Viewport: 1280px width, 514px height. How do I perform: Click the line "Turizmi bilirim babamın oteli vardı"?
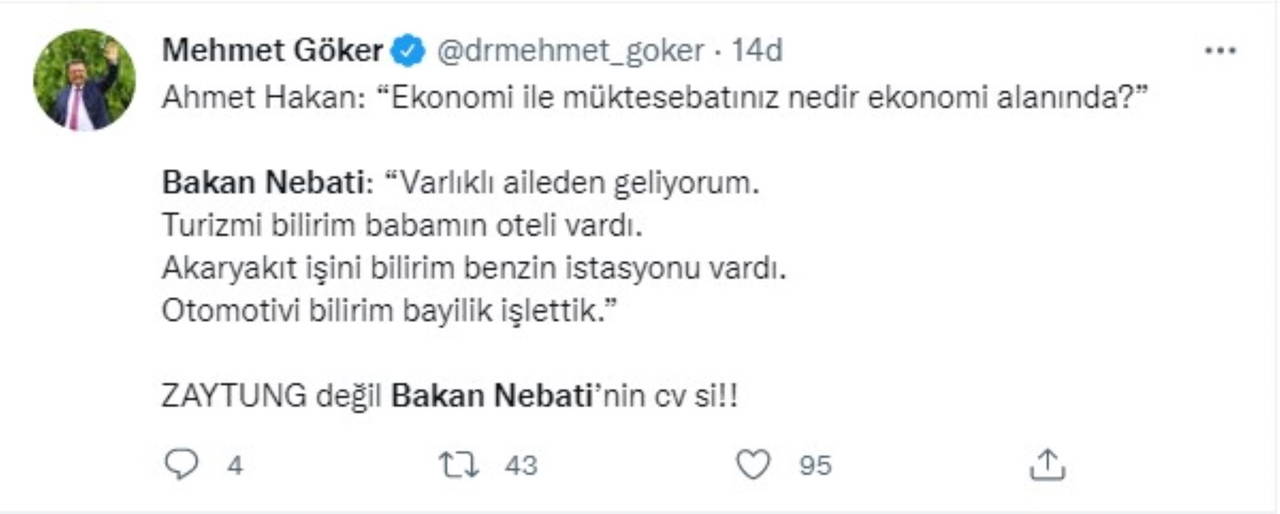pyautogui.click(x=398, y=227)
